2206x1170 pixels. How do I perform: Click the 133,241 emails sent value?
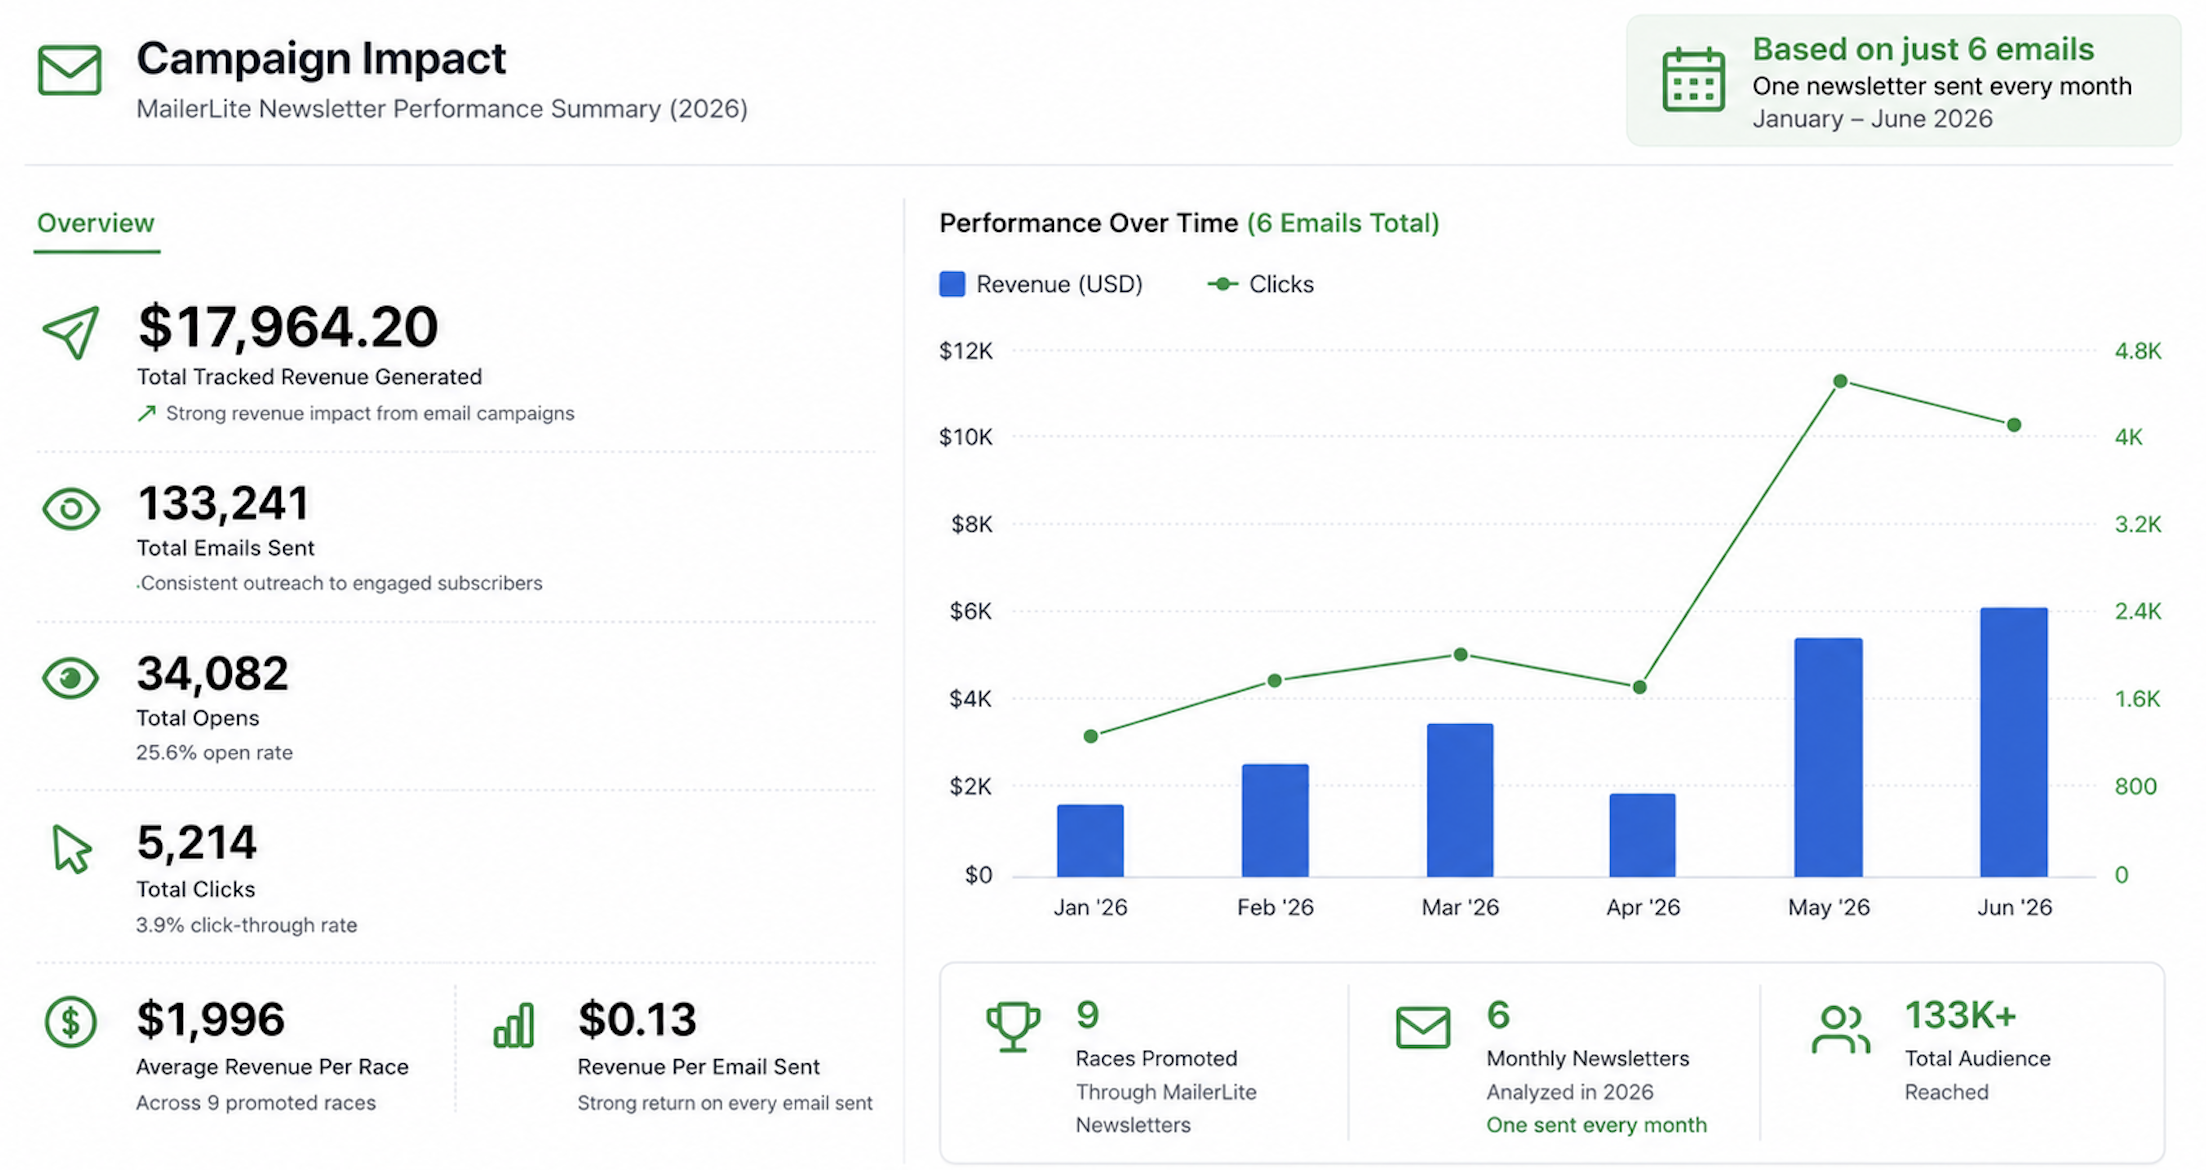(224, 503)
